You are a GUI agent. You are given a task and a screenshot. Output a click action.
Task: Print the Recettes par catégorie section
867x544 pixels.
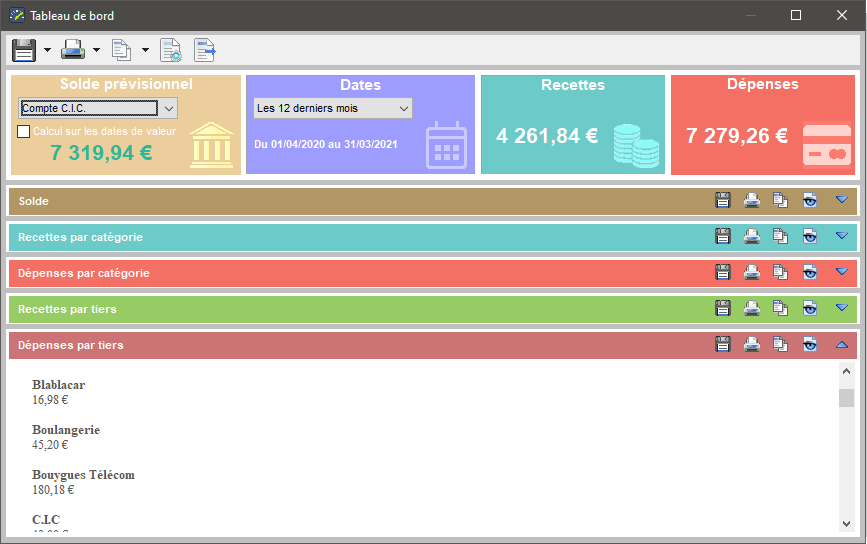pos(752,237)
